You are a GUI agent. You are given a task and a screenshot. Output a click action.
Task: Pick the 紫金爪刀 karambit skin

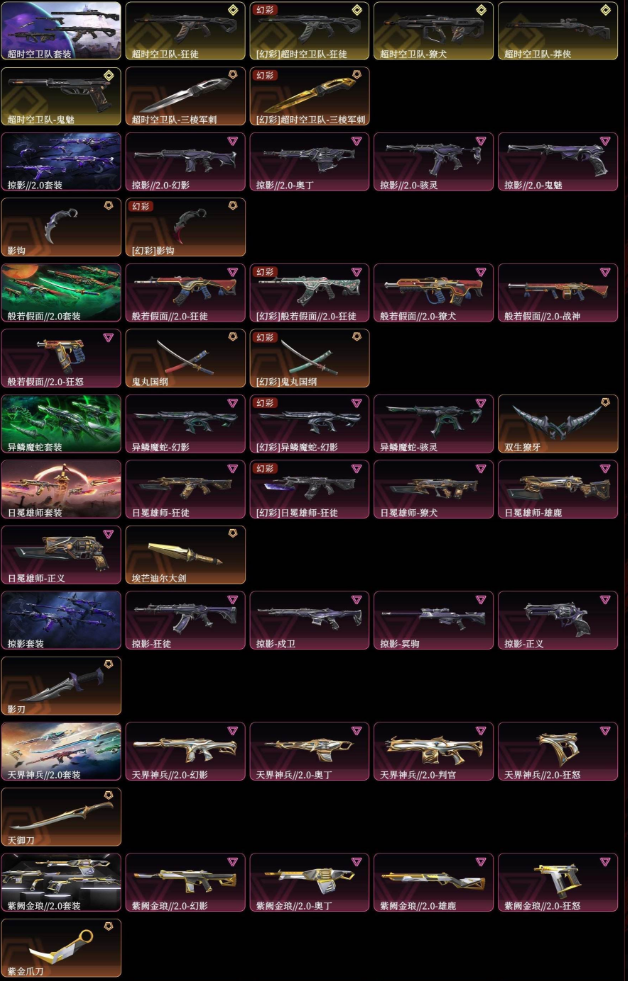(x=61, y=948)
